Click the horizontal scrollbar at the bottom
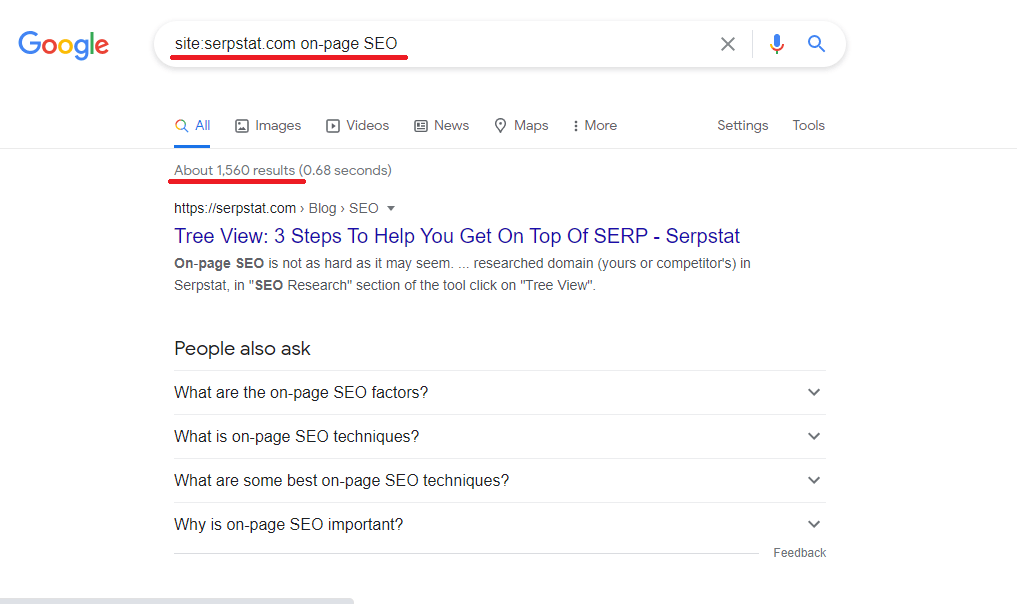The width and height of the screenshot is (1017, 604). [x=177, y=601]
